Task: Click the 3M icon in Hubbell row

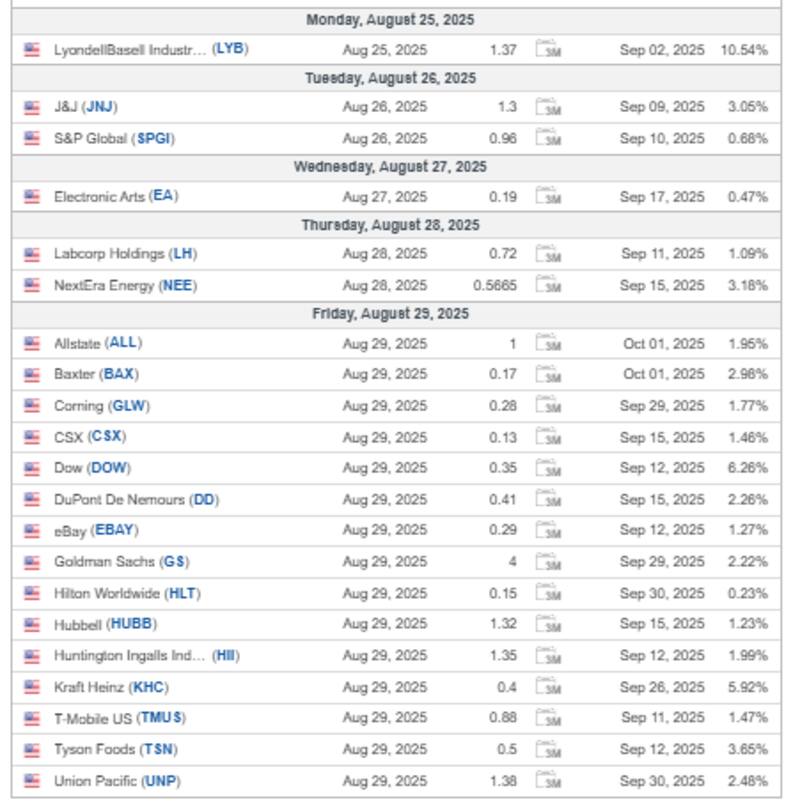Action: point(548,624)
